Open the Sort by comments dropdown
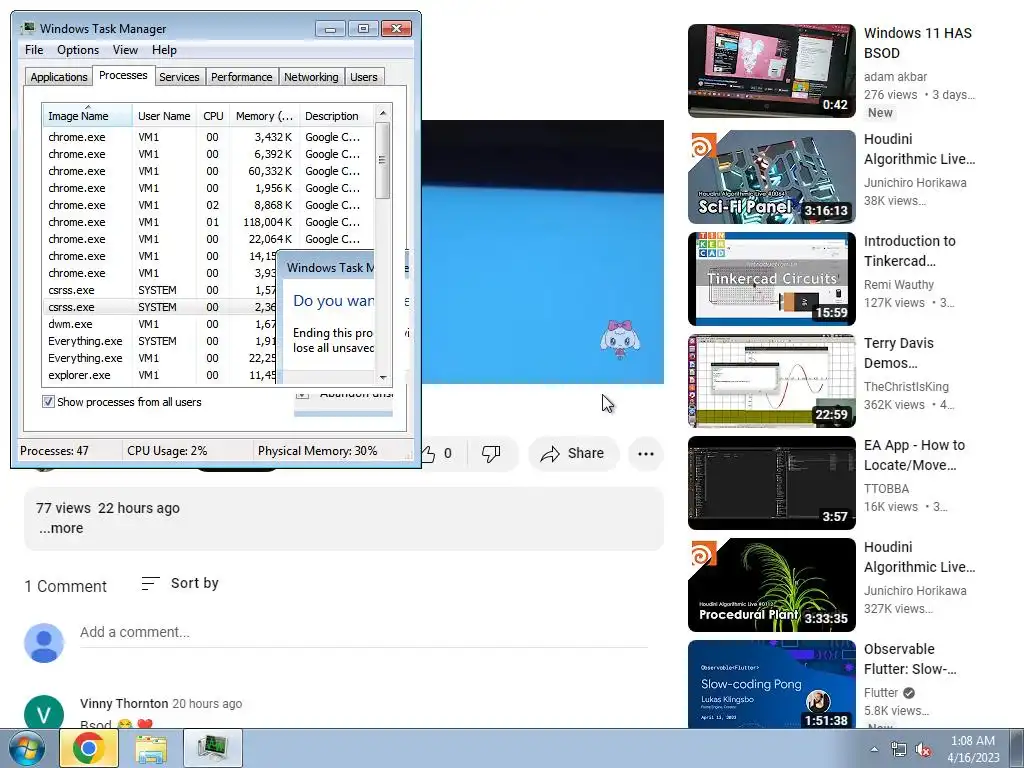Image resolution: width=1024 pixels, height=768 pixels. (180, 583)
